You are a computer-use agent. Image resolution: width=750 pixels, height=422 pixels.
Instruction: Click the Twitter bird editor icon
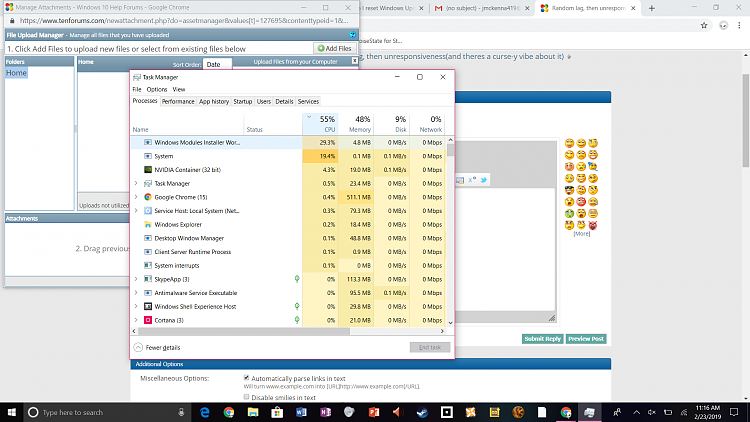pos(484,180)
